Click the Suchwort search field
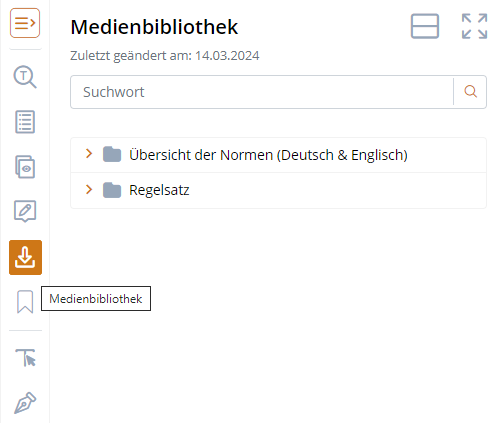 [262, 92]
